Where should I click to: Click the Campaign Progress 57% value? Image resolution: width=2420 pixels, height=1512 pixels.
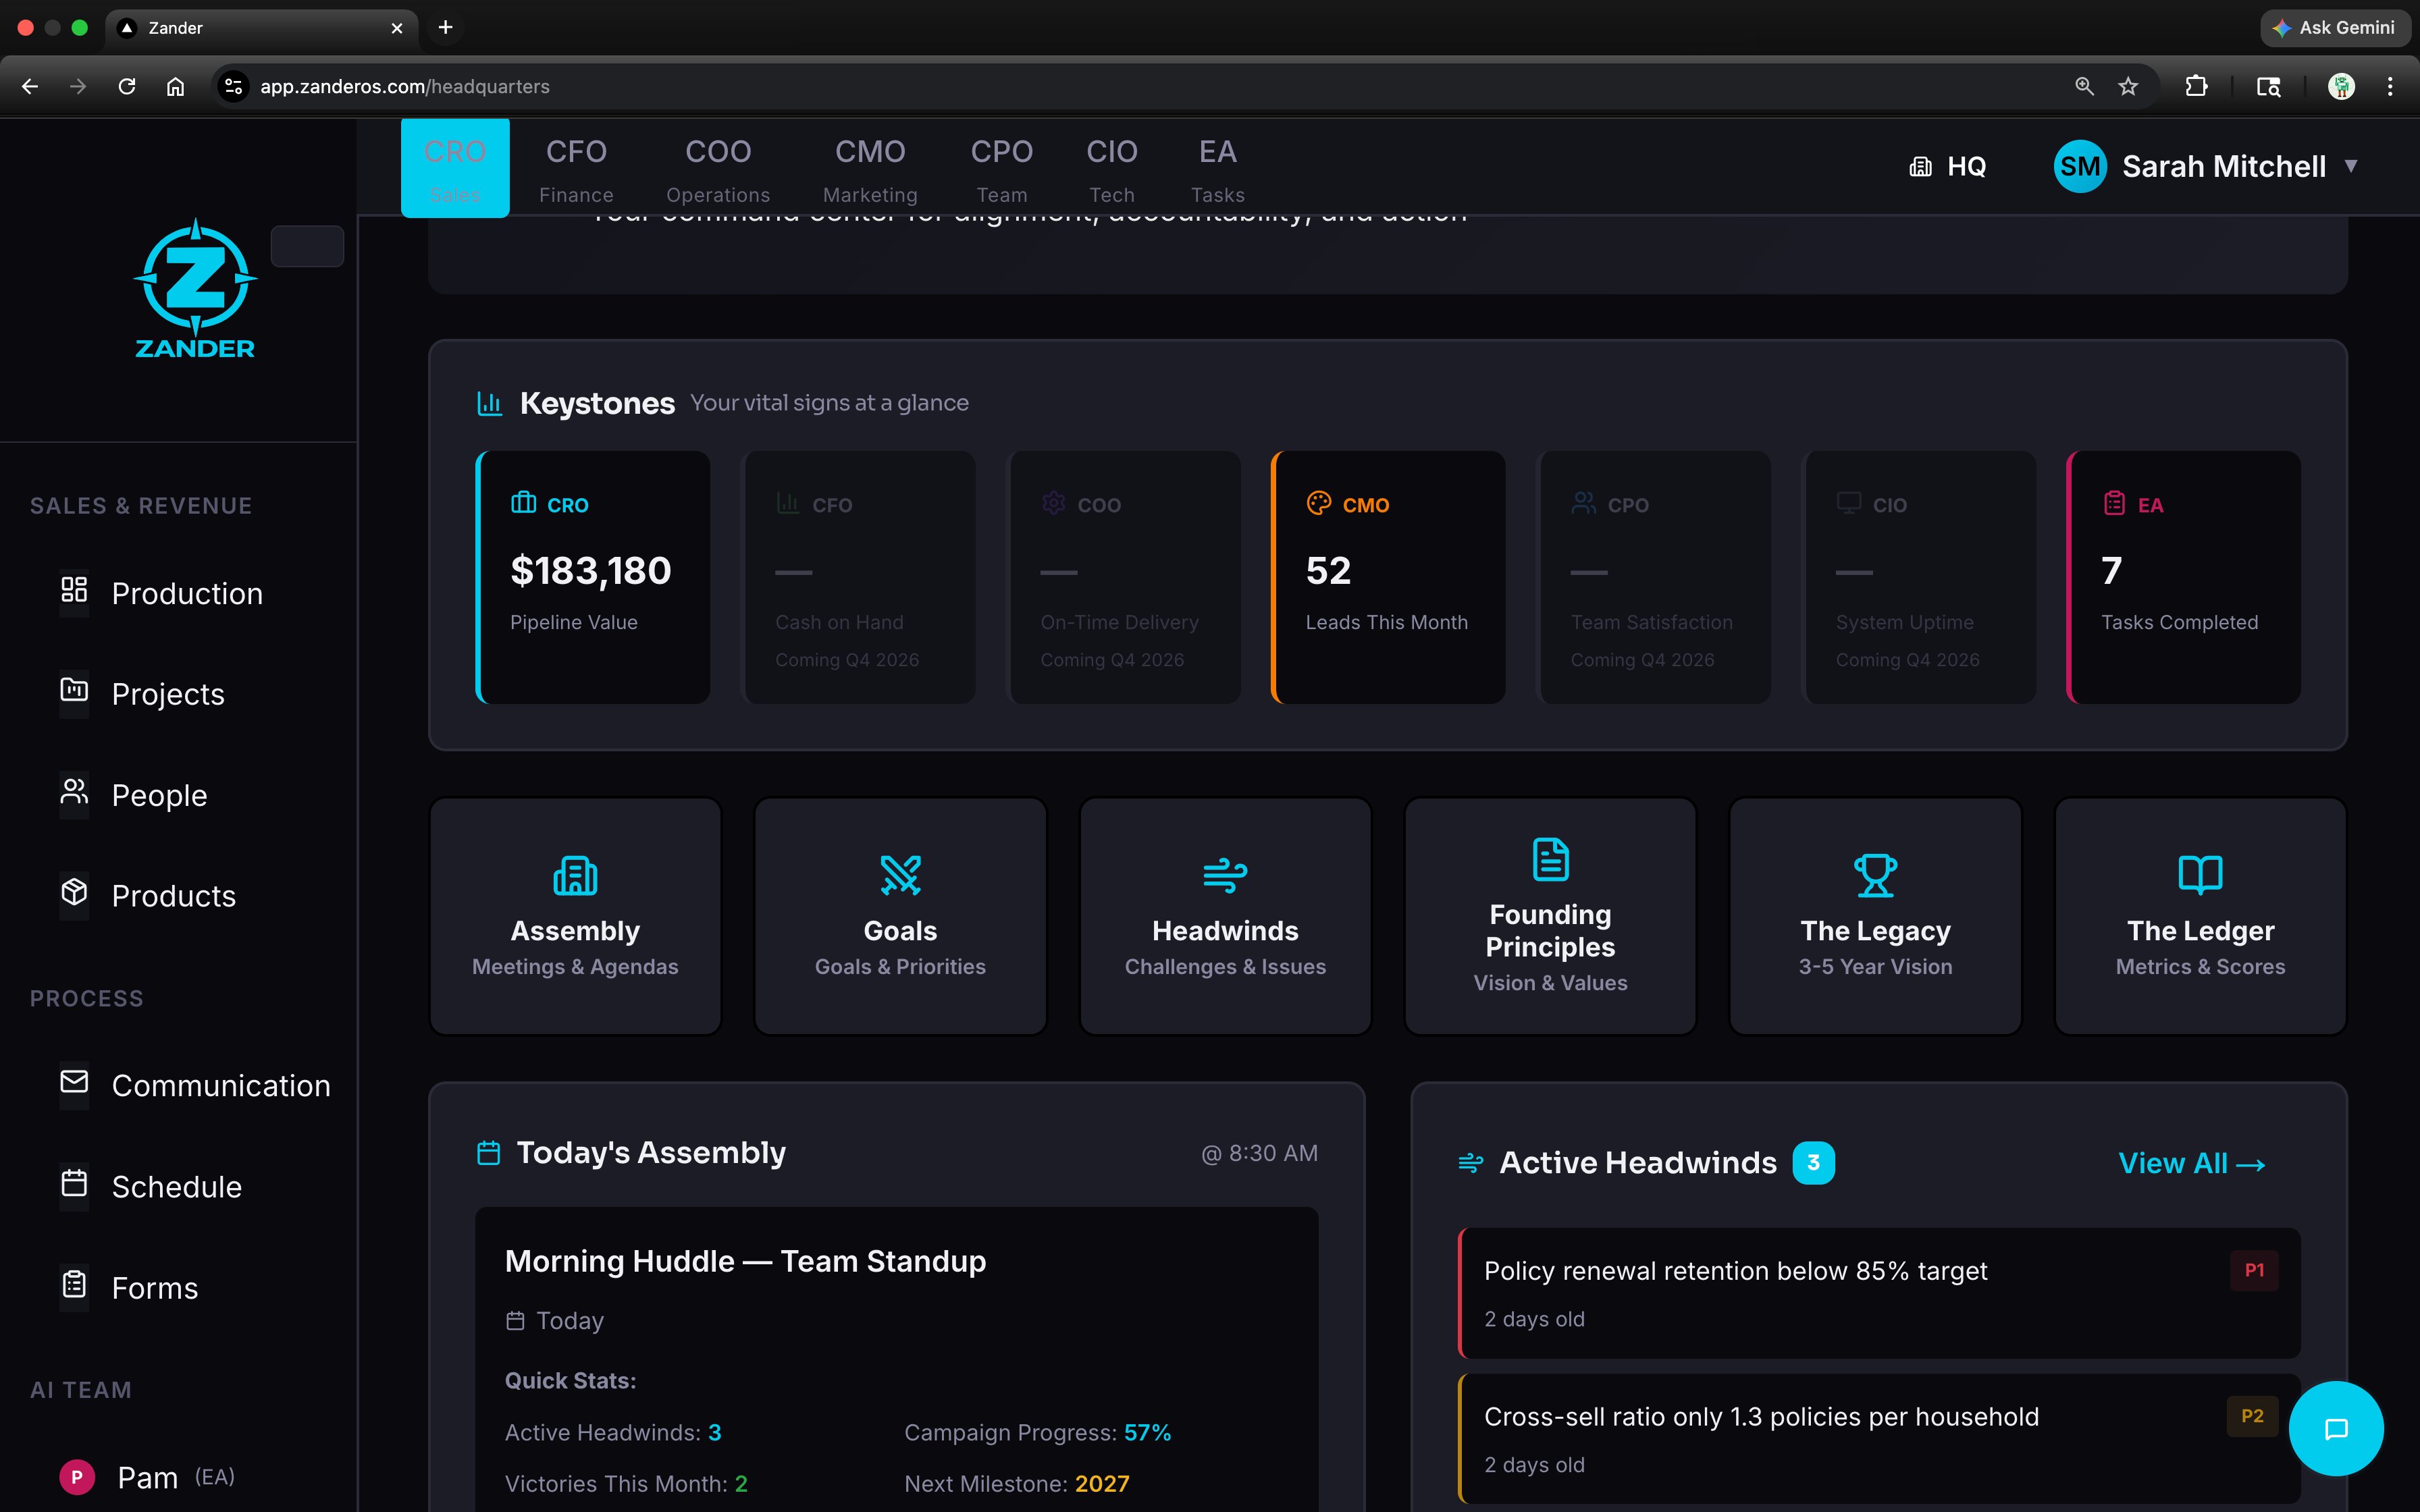point(1147,1433)
